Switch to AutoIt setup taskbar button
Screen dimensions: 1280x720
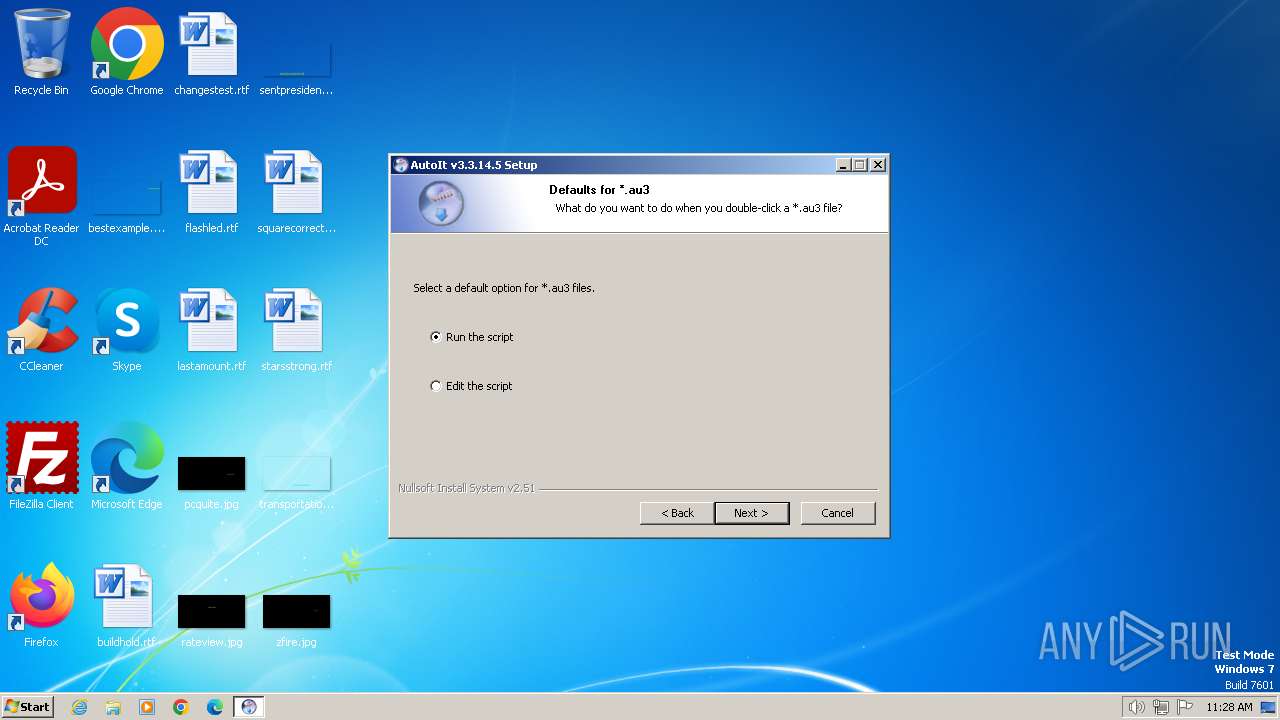[x=249, y=707]
